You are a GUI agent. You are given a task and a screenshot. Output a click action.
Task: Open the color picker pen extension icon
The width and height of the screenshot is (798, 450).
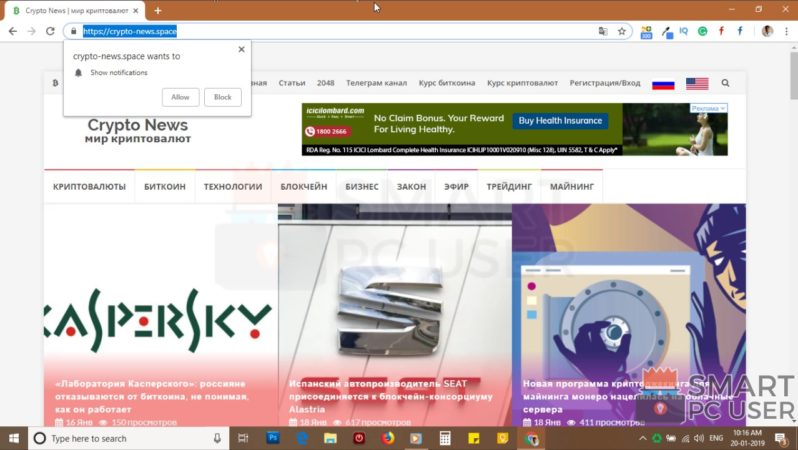coord(667,32)
